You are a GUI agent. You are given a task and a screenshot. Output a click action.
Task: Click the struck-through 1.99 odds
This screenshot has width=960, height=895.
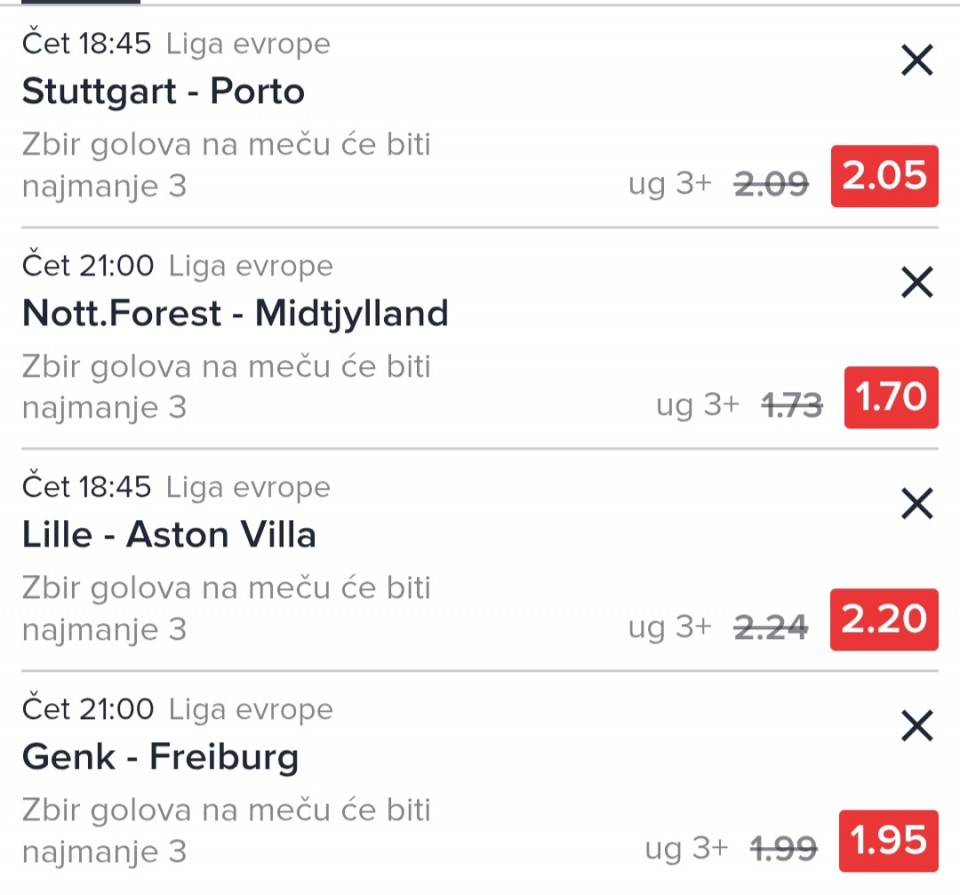(x=785, y=849)
